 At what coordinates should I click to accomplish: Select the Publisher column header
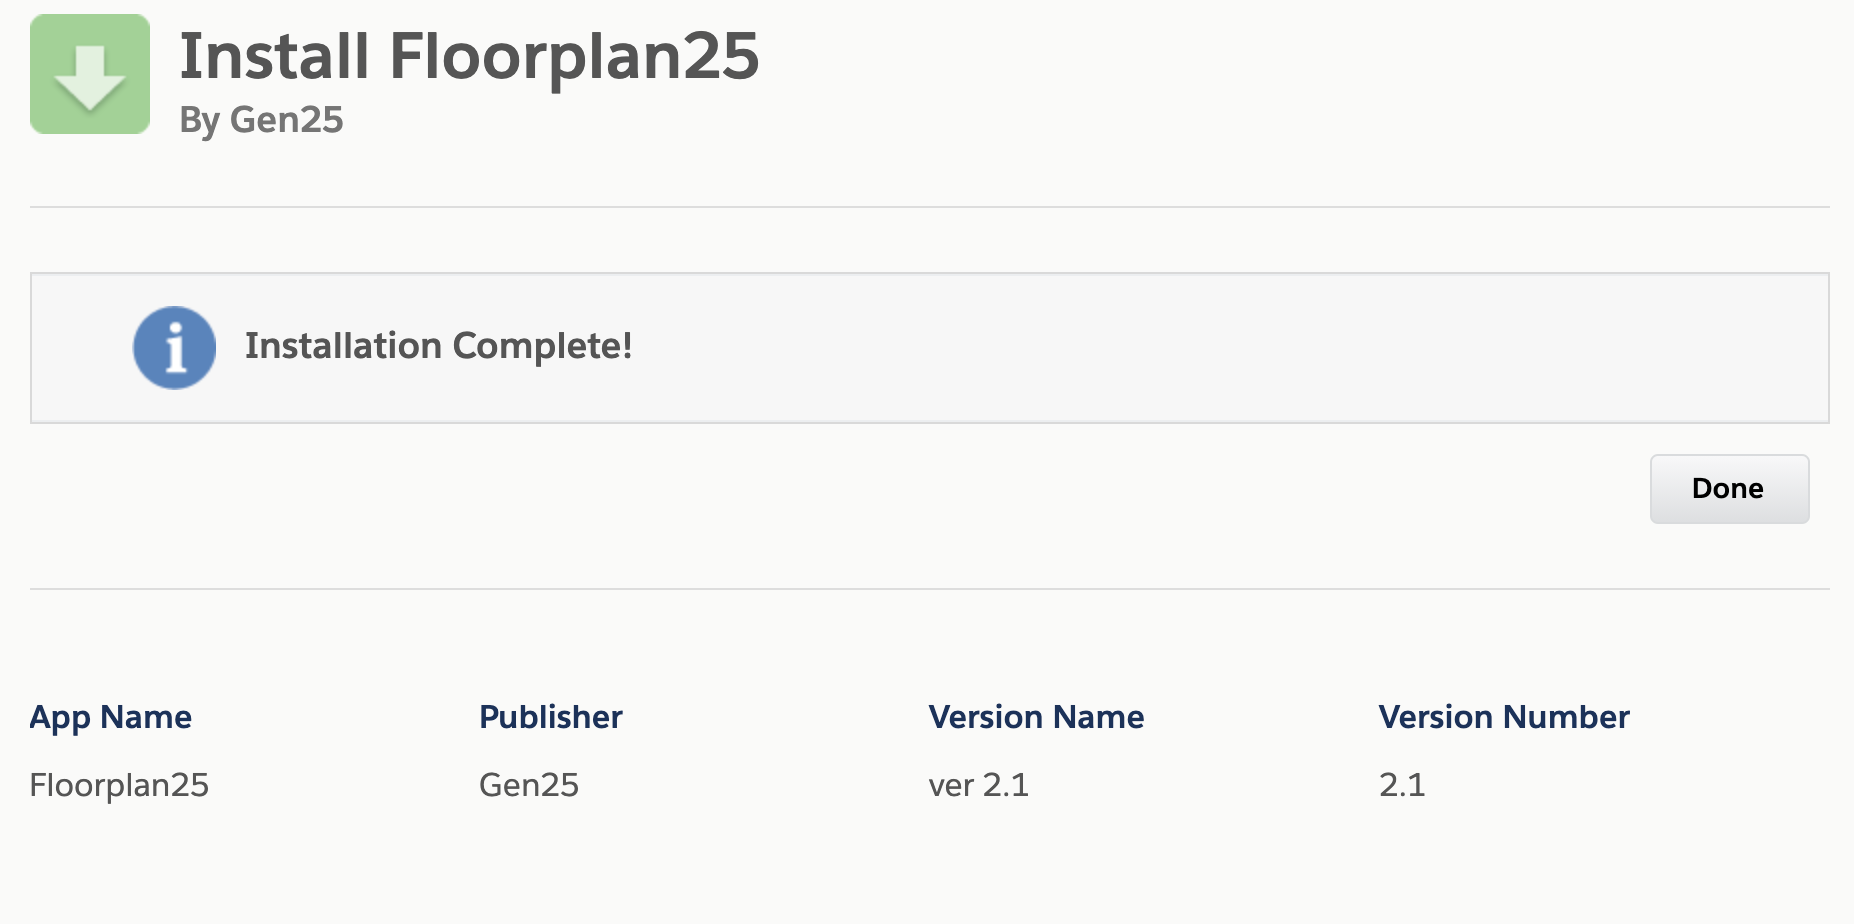[550, 717]
